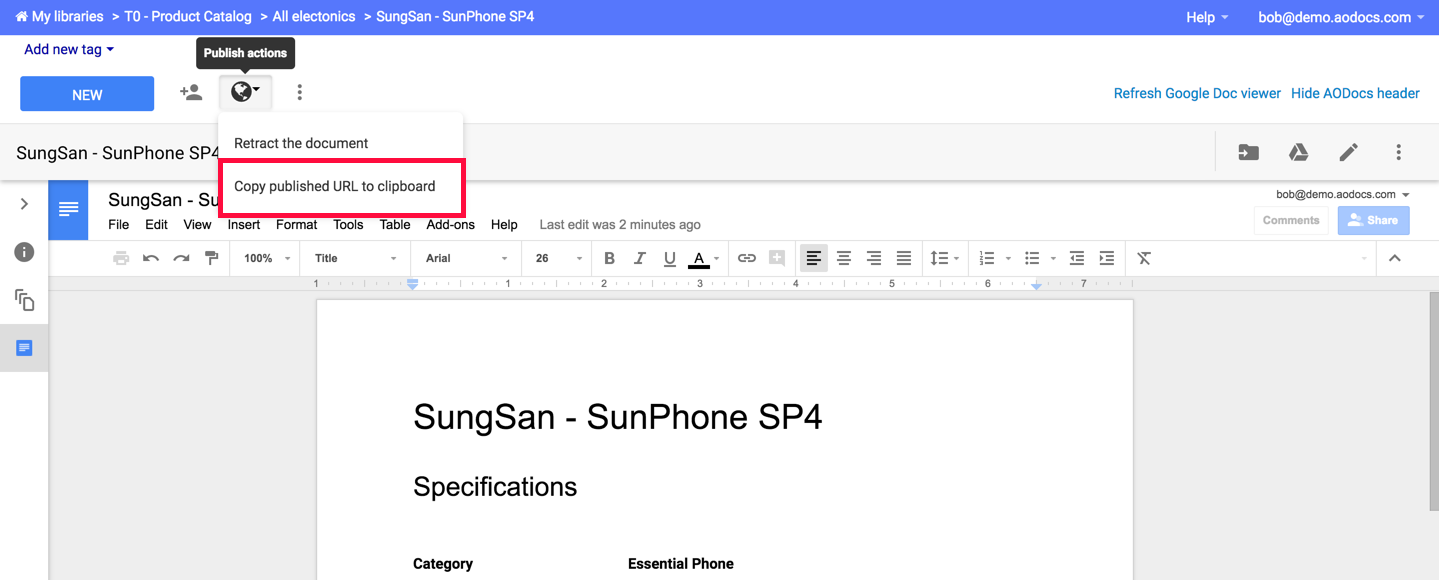This screenshot has width=1439, height=580.
Task: Click the Google Drive icon
Action: click(x=1298, y=152)
